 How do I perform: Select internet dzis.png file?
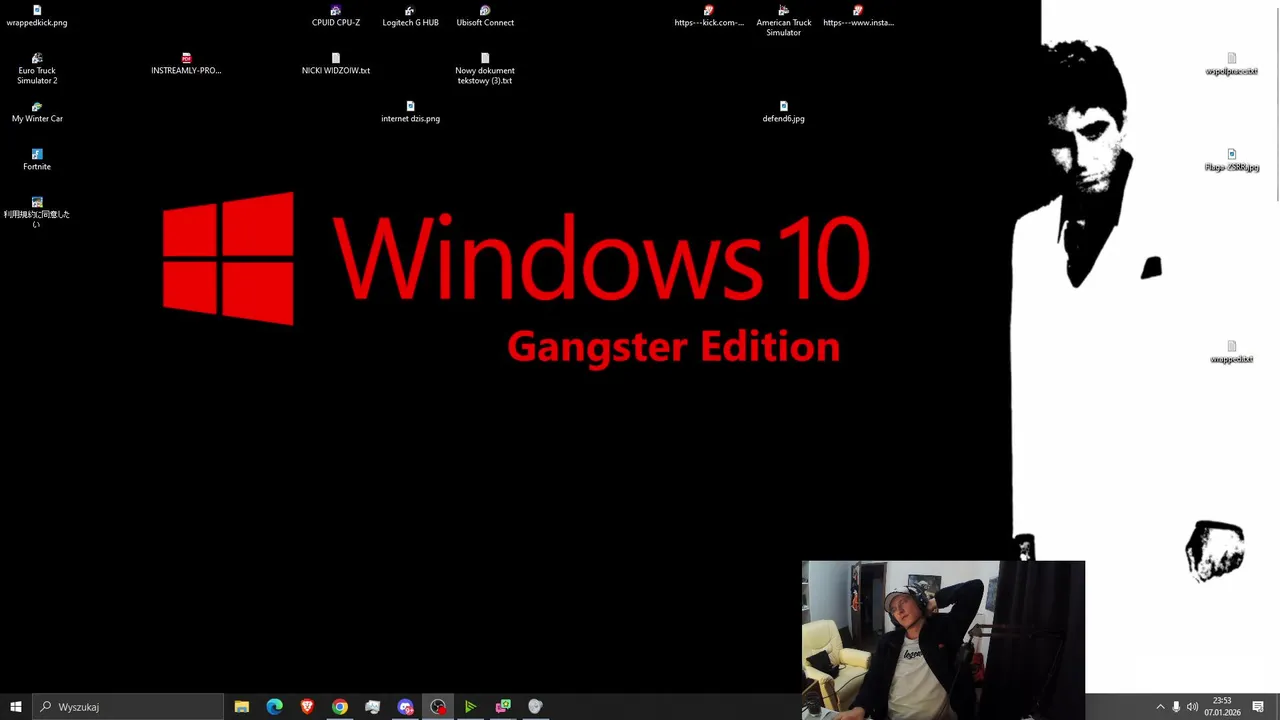click(410, 112)
